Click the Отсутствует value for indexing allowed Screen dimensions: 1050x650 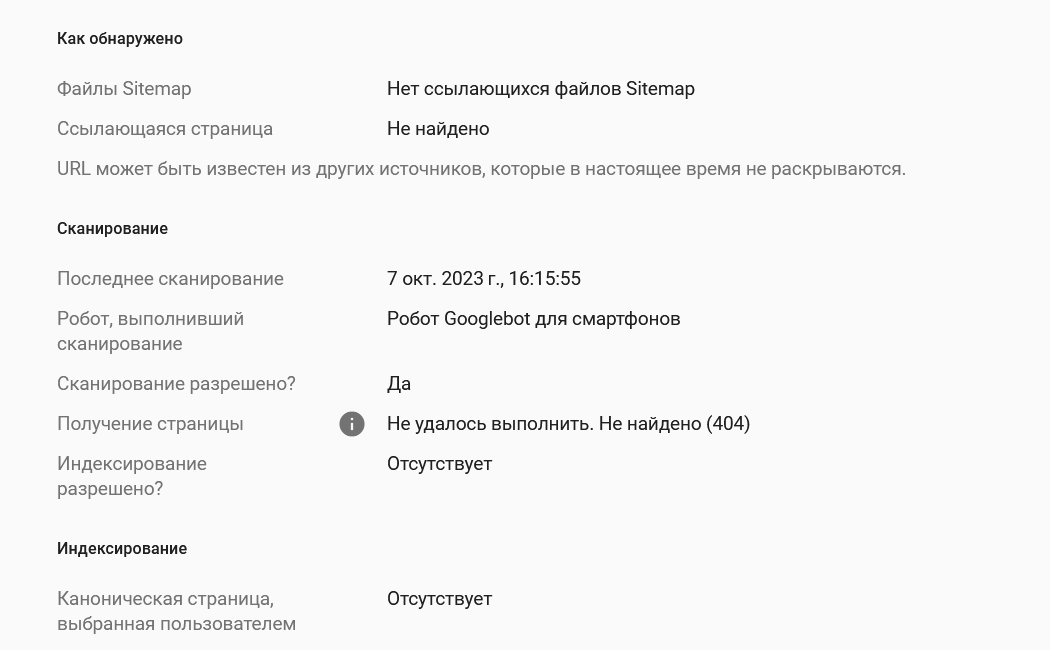point(439,464)
